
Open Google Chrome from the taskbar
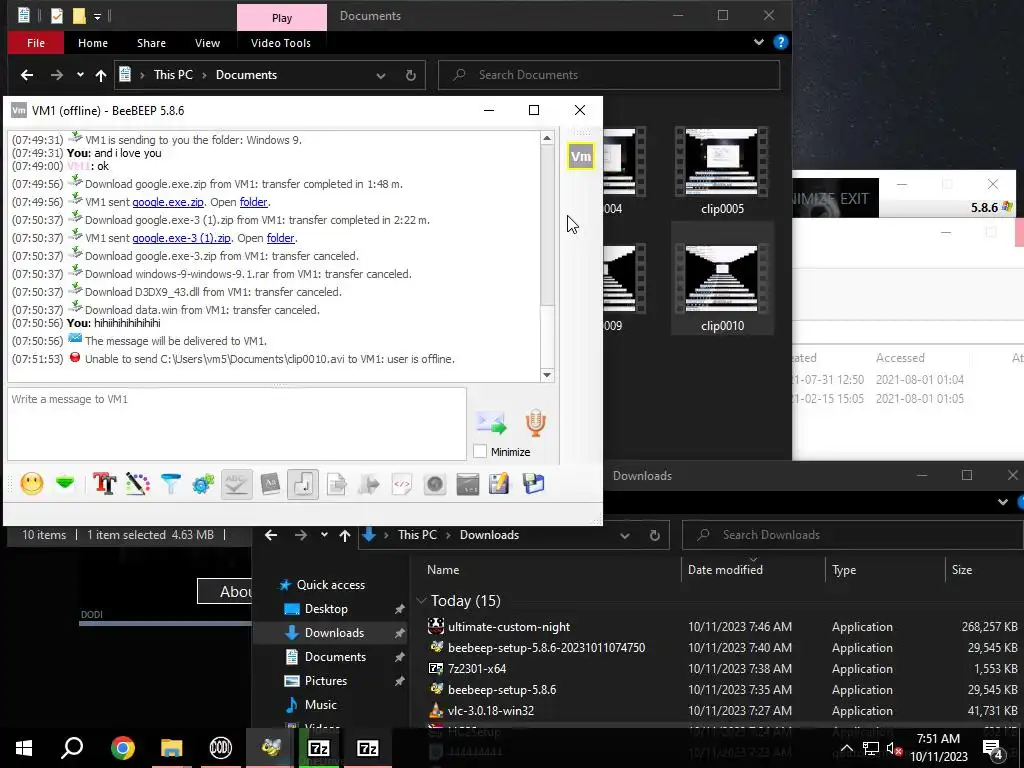pos(122,748)
